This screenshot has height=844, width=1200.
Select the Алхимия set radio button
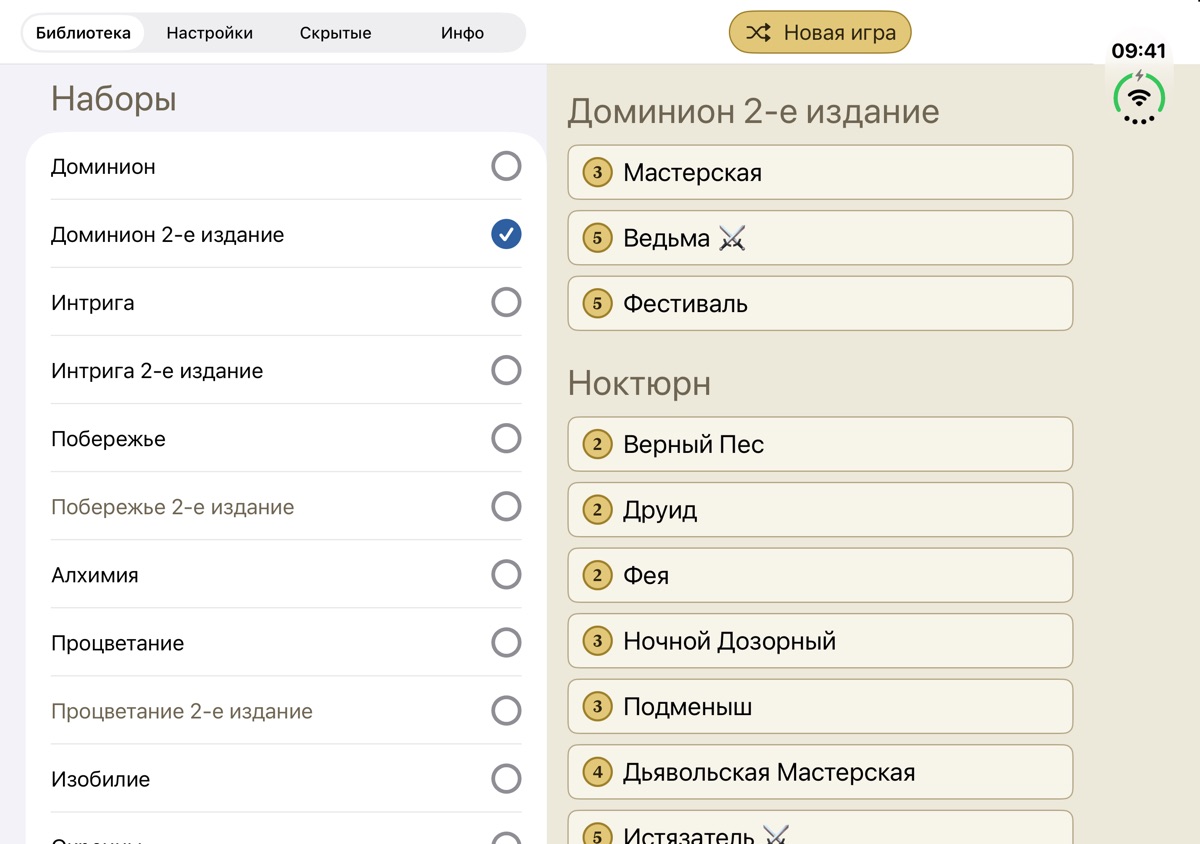coord(506,574)
